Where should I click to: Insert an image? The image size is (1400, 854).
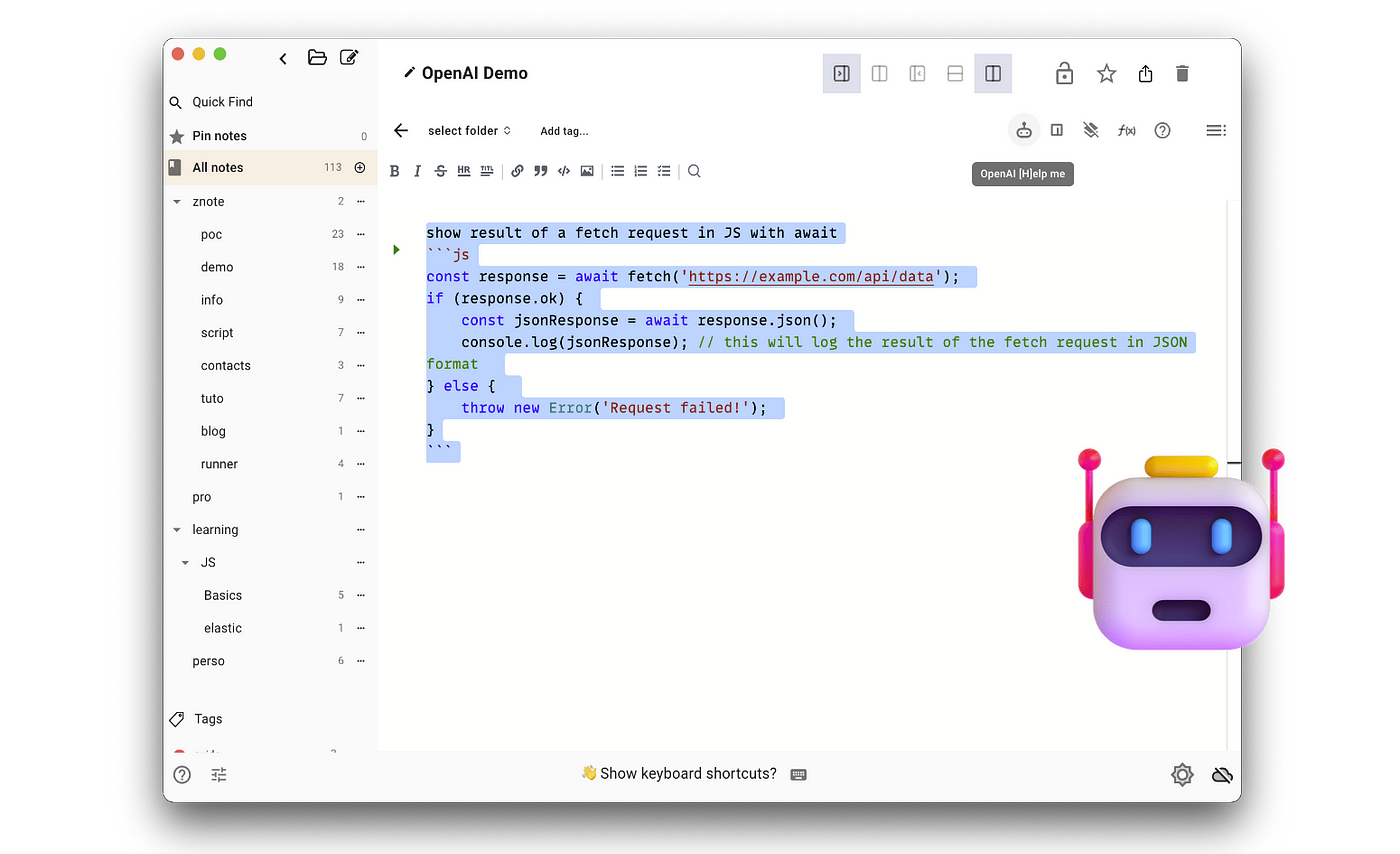click(586, 171)
